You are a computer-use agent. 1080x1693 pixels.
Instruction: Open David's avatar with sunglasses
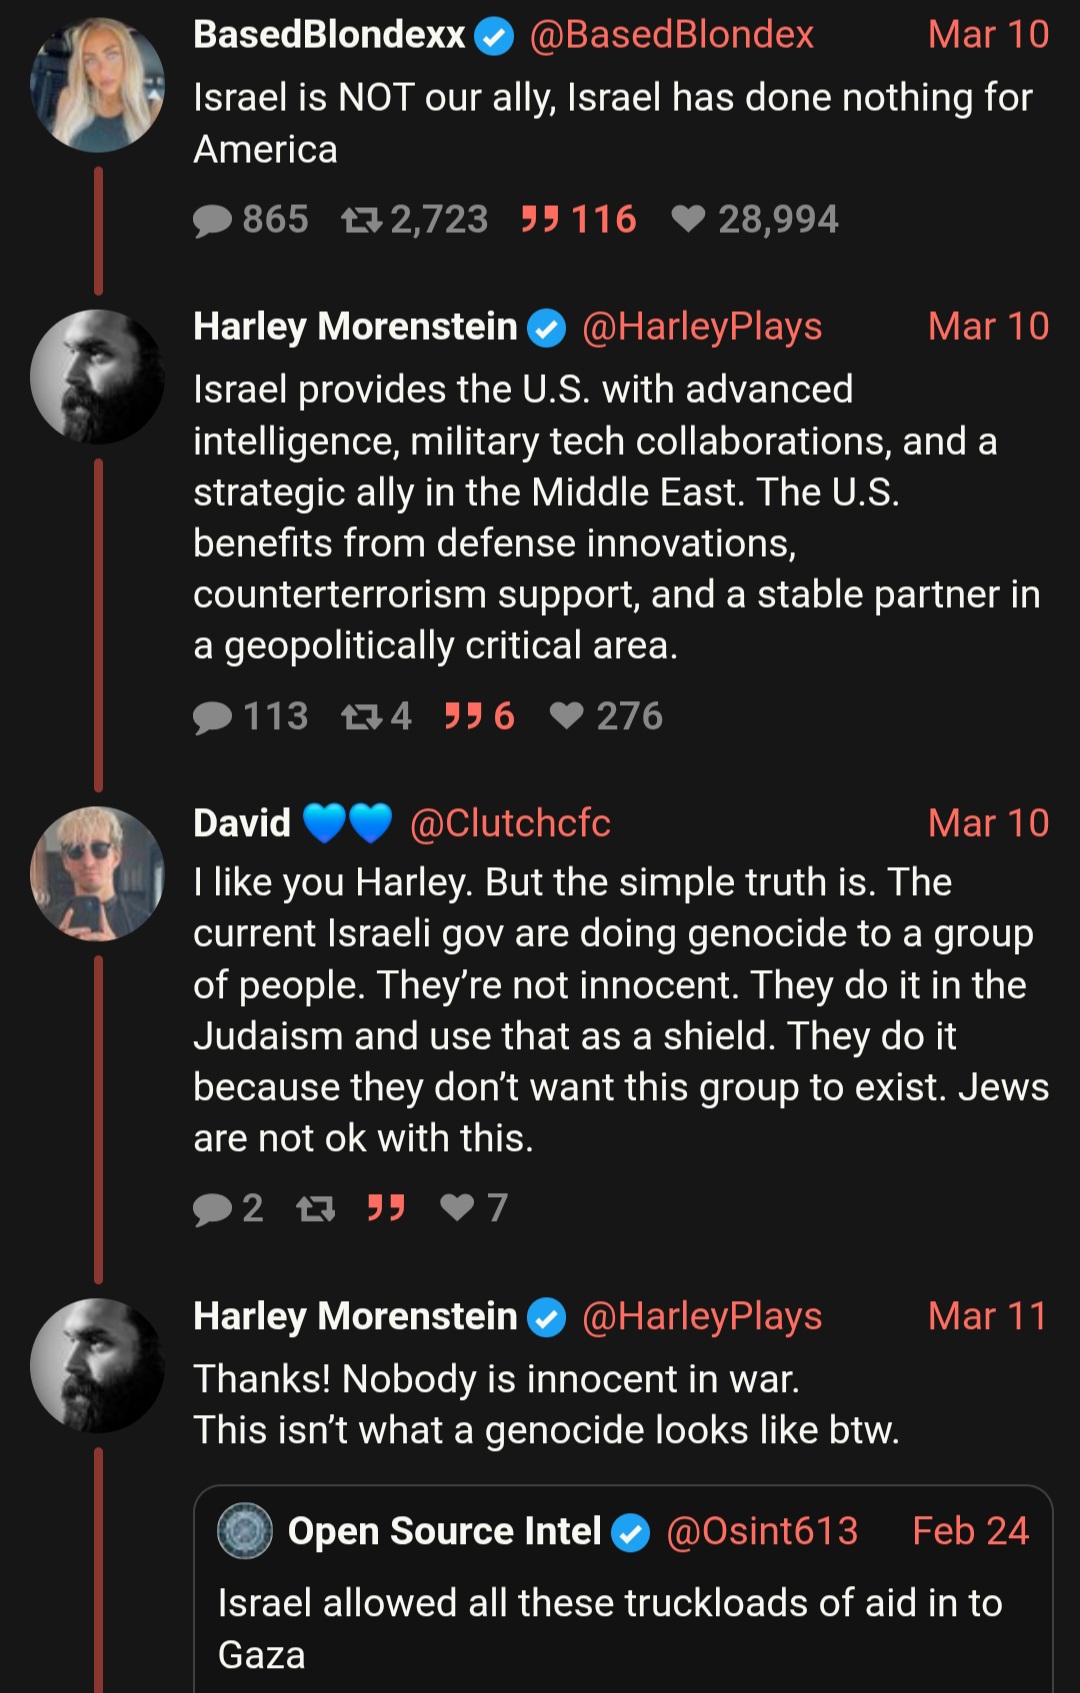tap(97, 873)
